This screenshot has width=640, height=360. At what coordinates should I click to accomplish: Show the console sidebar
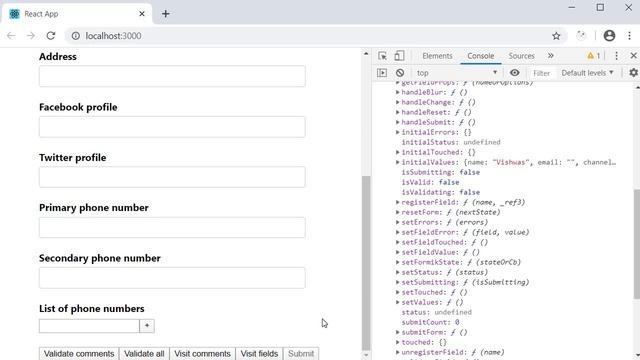382,73
